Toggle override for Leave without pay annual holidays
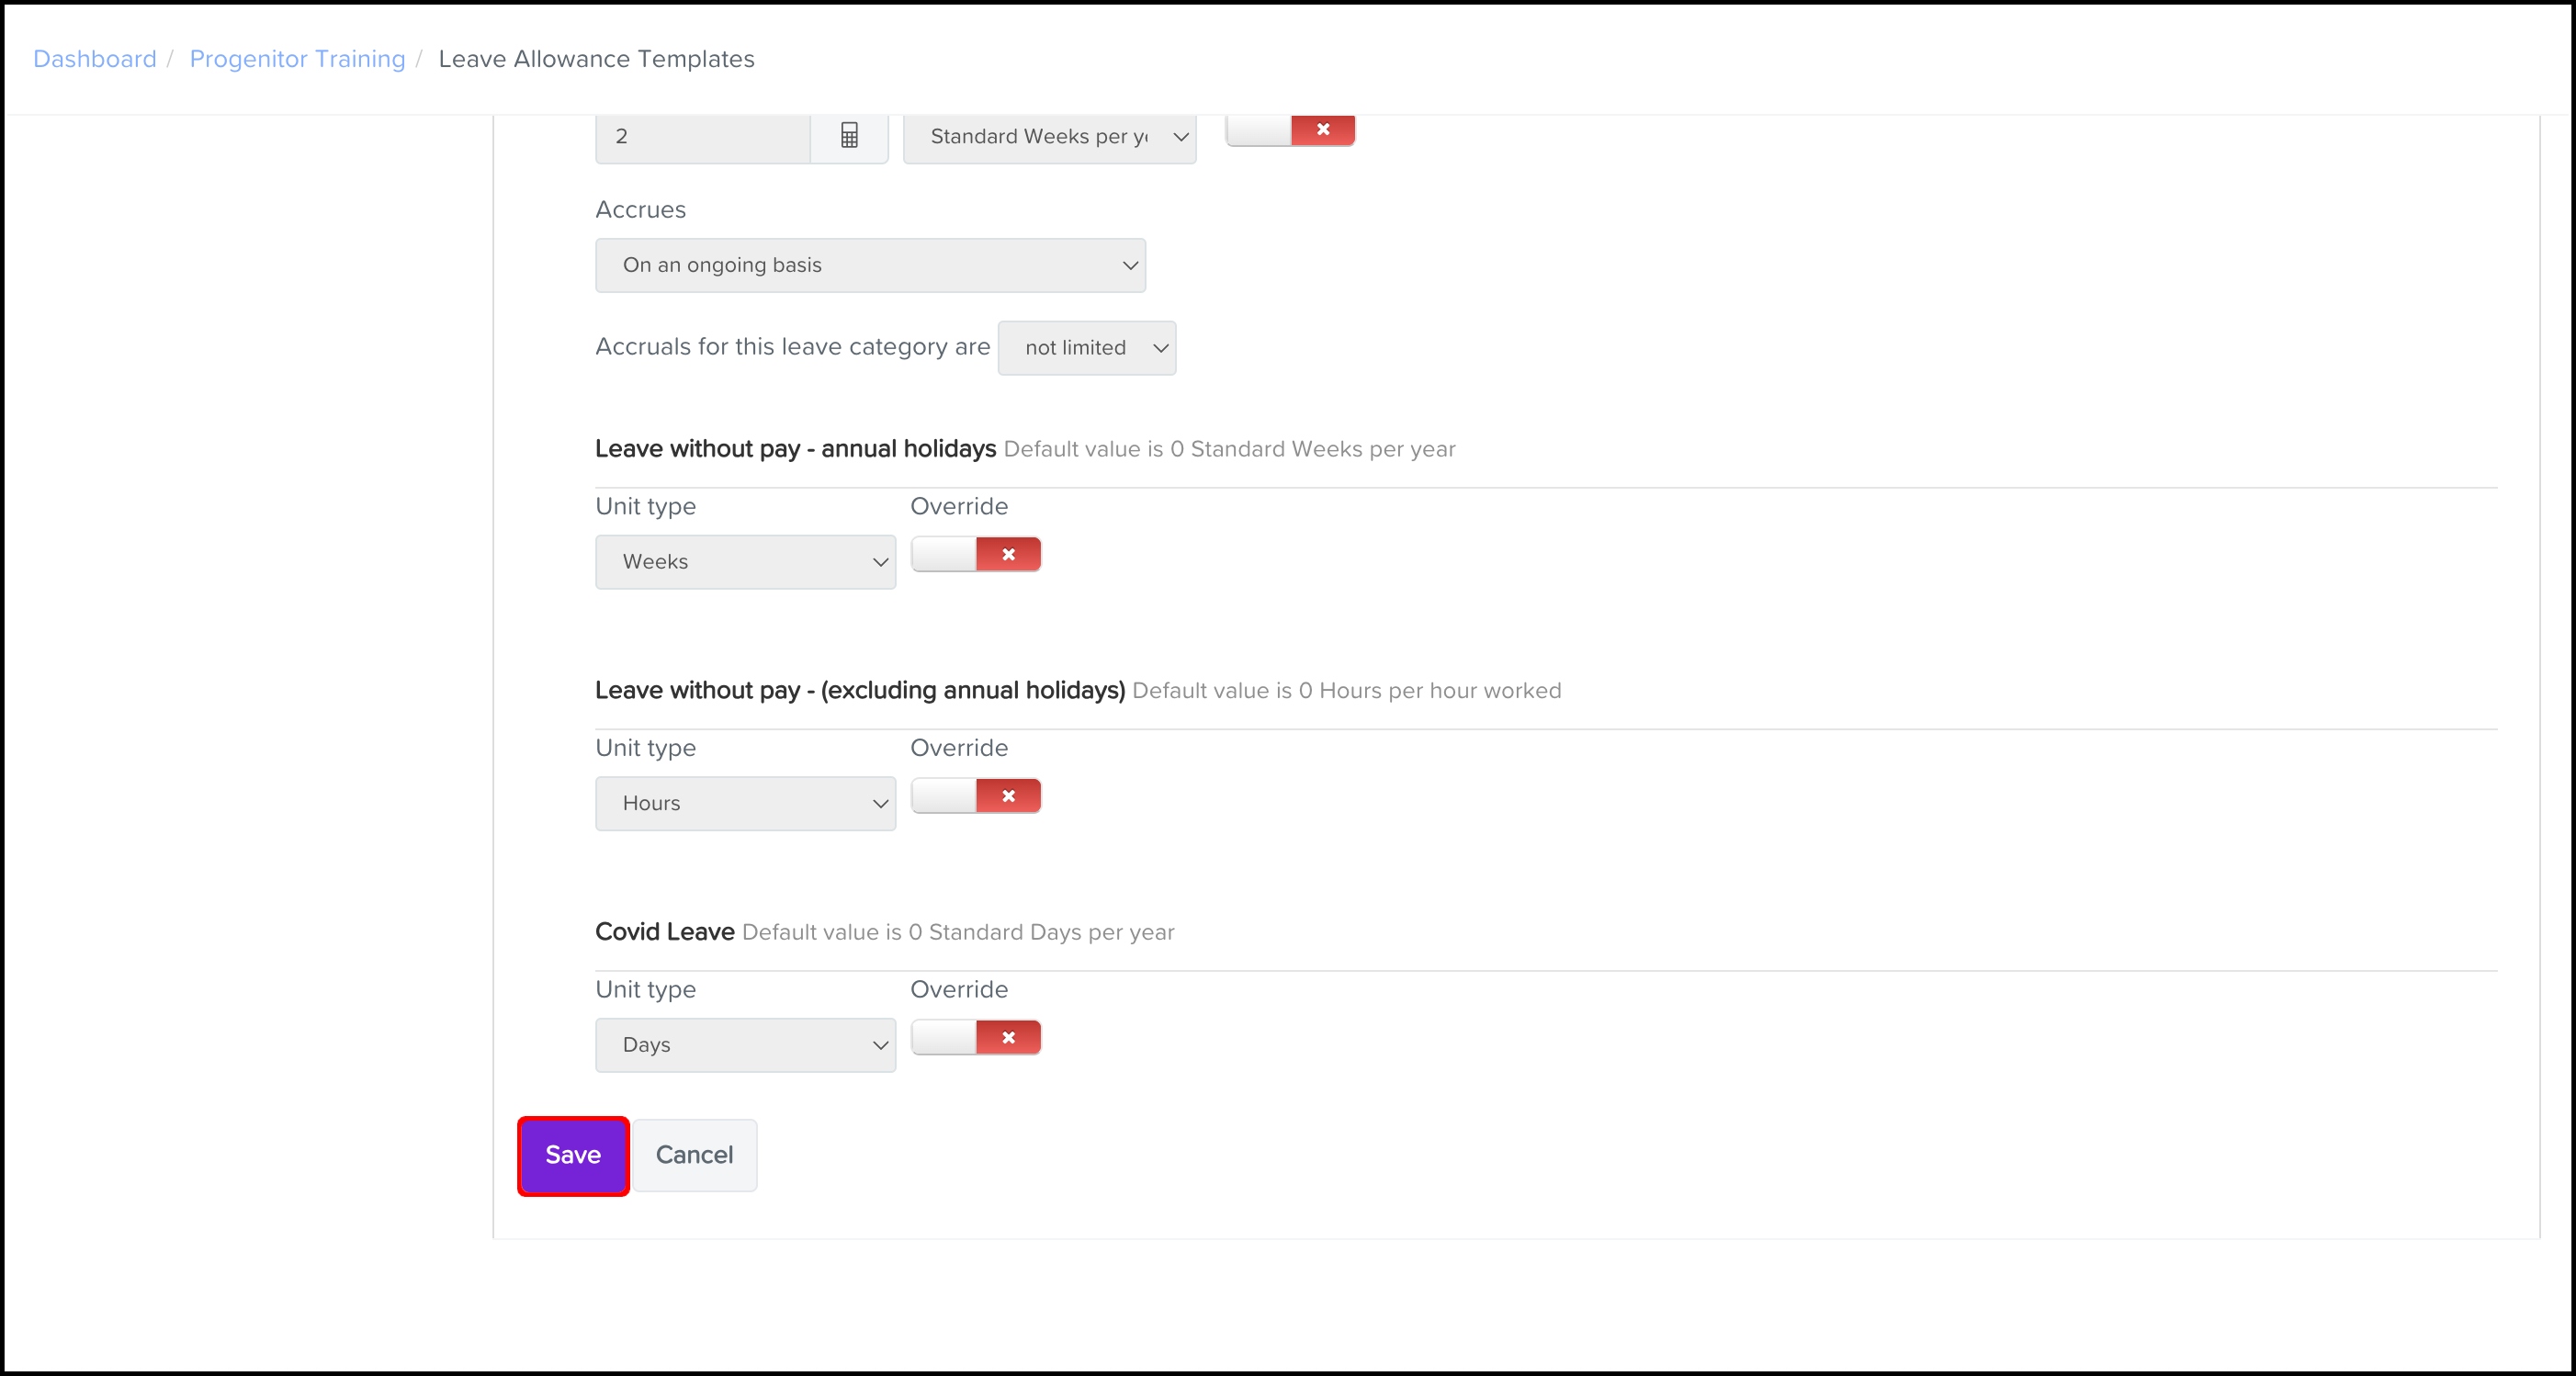Image resolution: width=2576 pixels, height=1376 pixels. point(975,555)
